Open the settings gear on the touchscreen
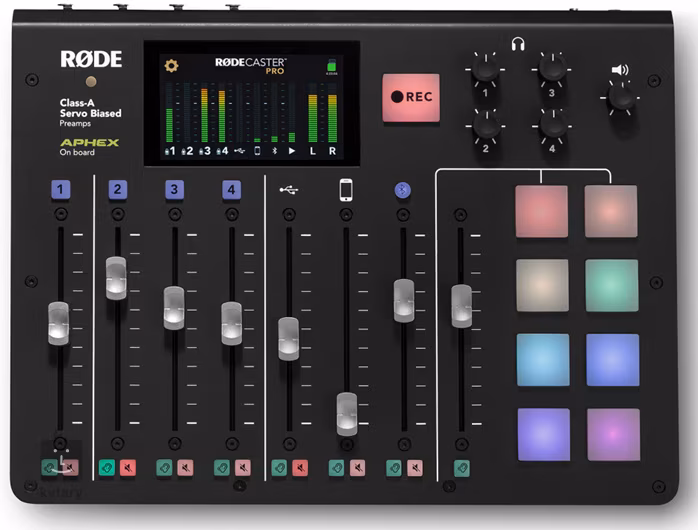This screenshot has height=530, width=698. (x=171, y=66)
